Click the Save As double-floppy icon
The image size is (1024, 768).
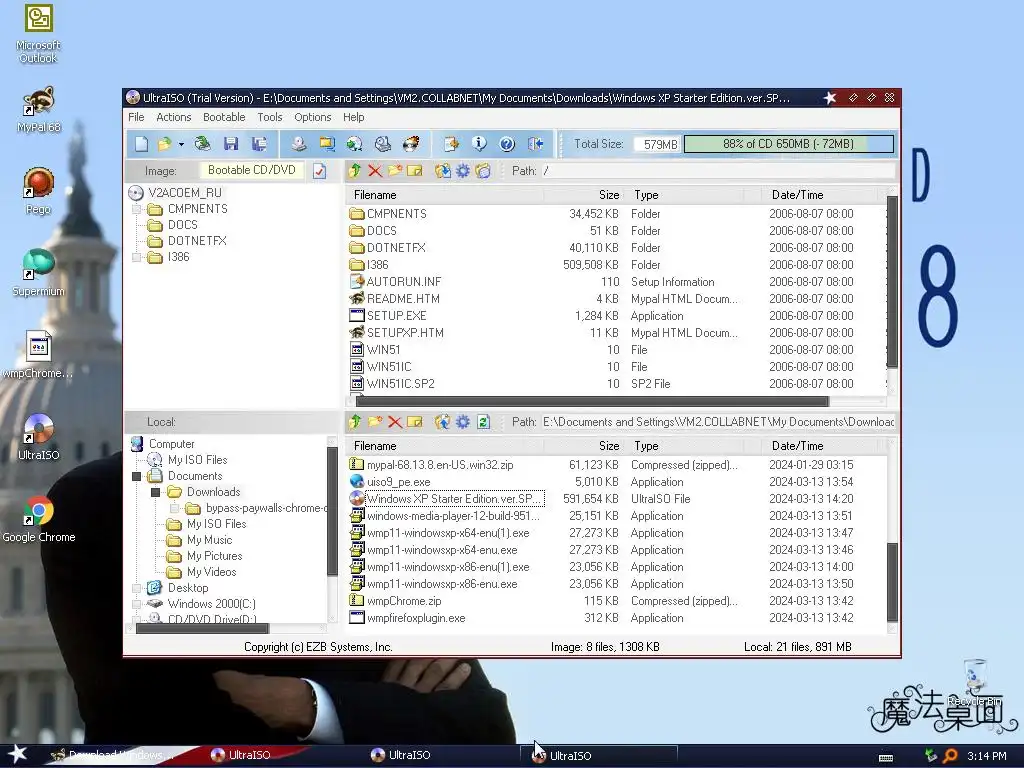point(259,144)
